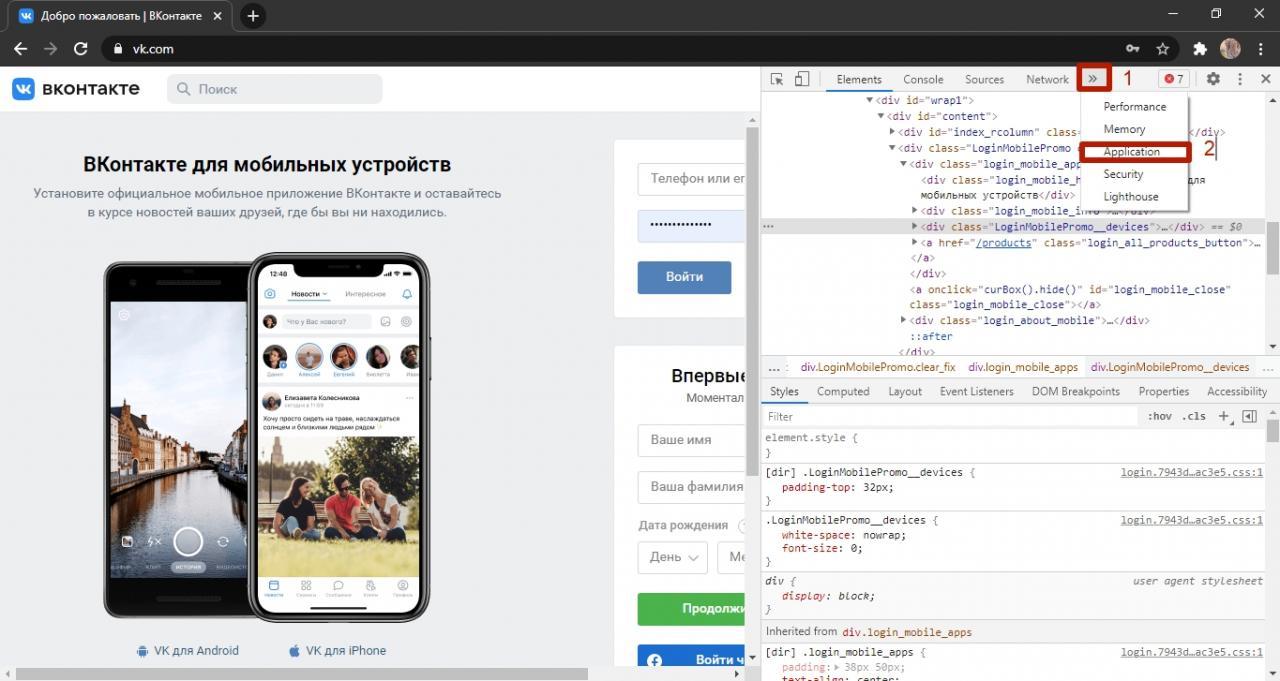The image size is (1280, 681).
Task: Expand the login_mobile_info div node
Action: pyautogui.click(x=915, y=211)
